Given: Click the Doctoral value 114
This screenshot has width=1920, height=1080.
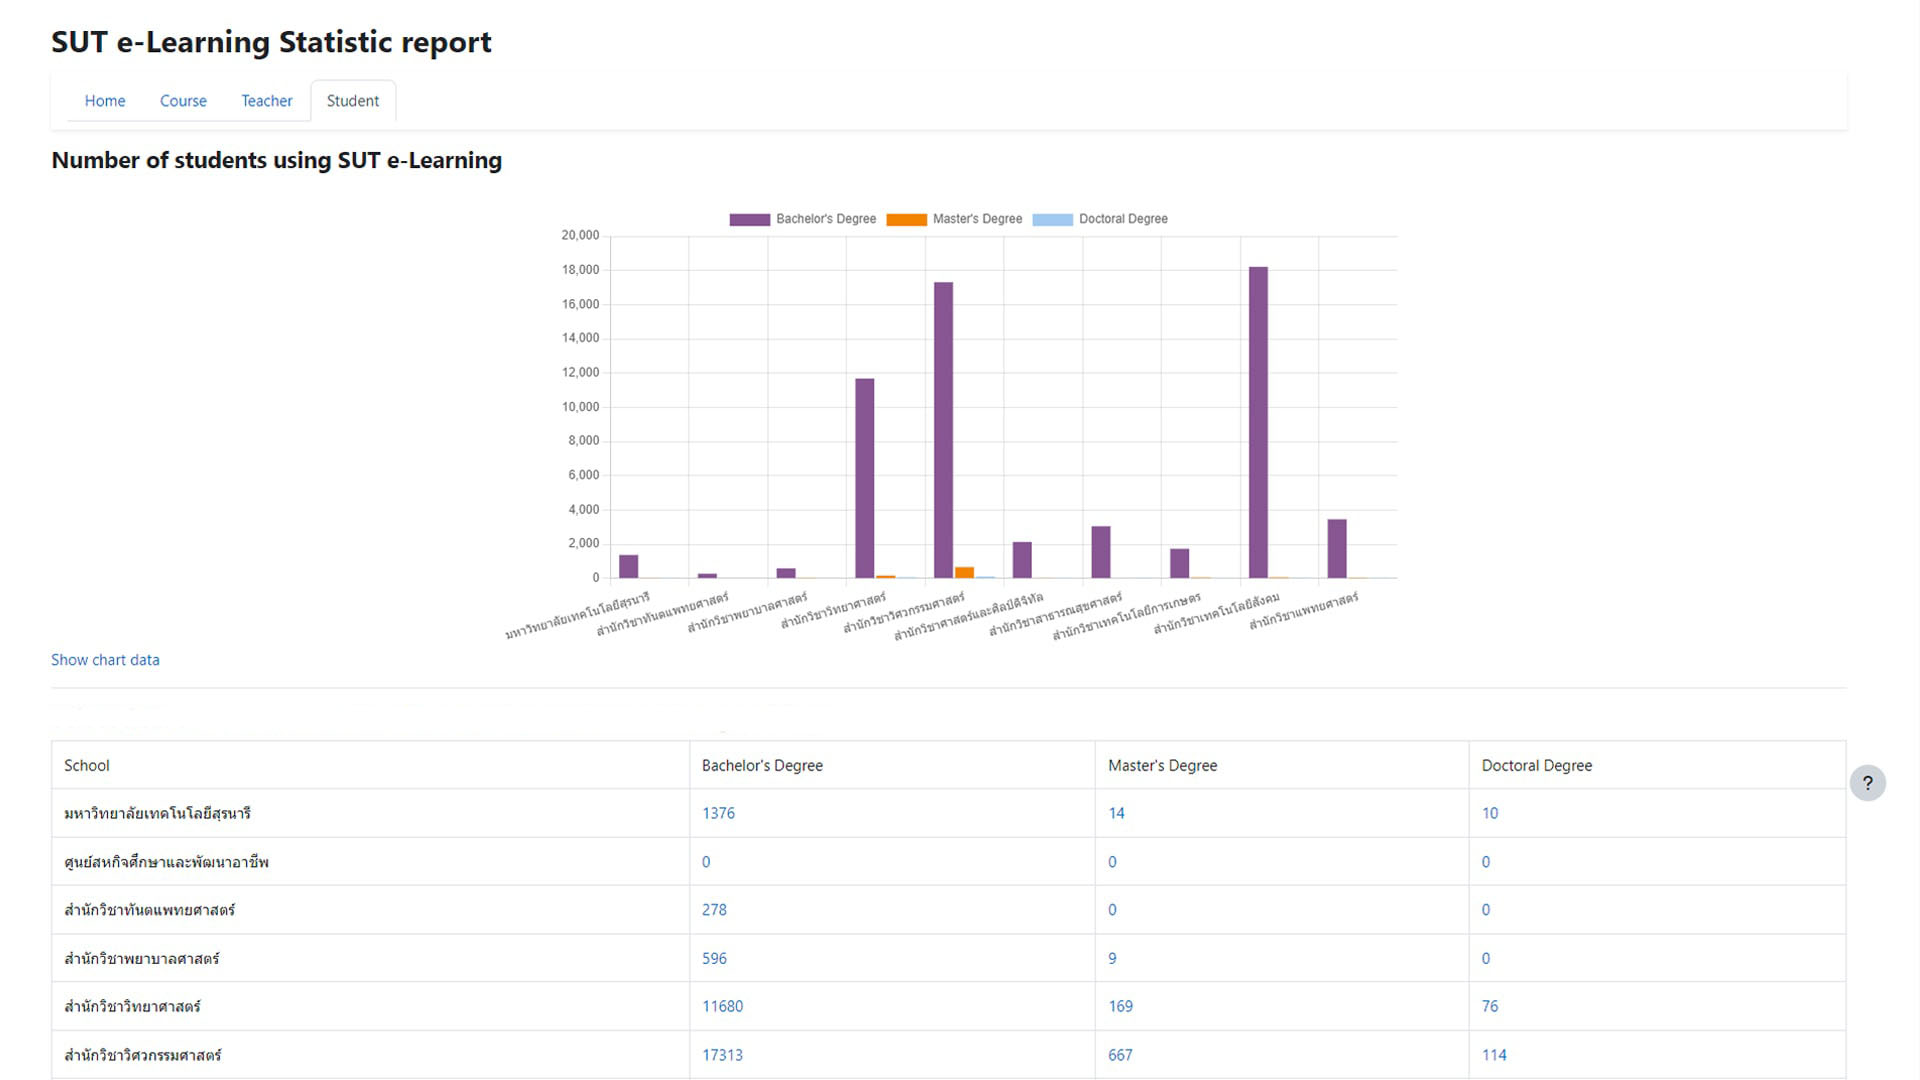Looking at the screenshot, I should click(x=1494, y=1055).
